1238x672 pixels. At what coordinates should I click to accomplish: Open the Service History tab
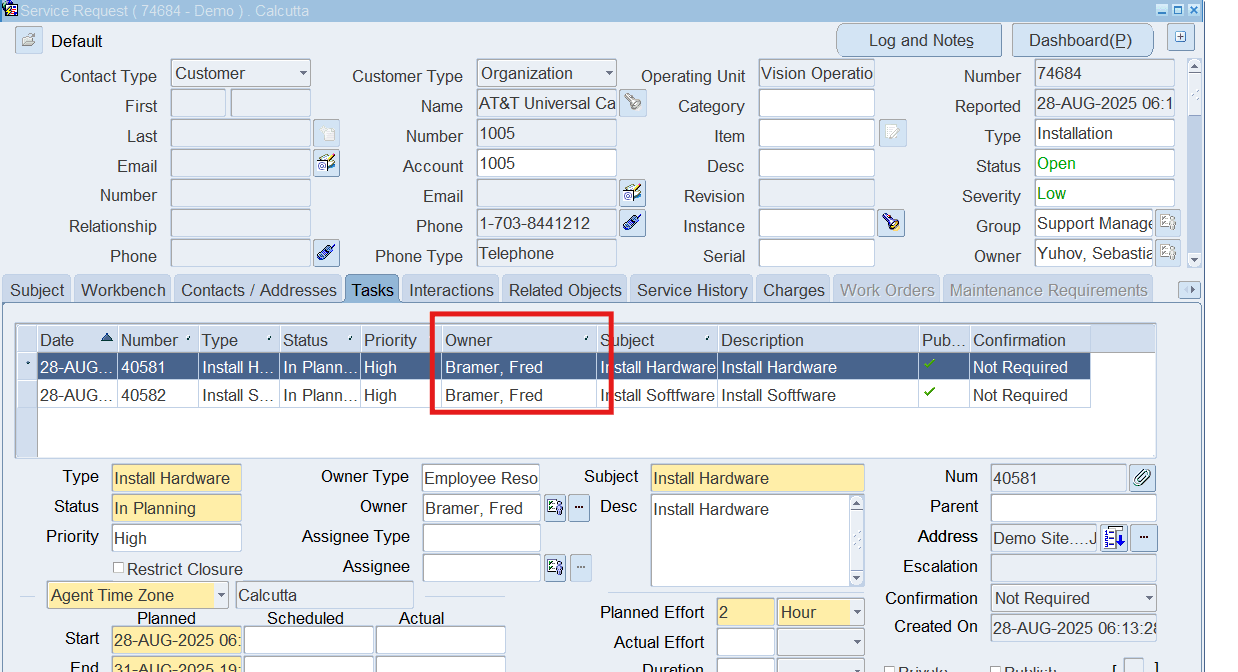(692, 290)
